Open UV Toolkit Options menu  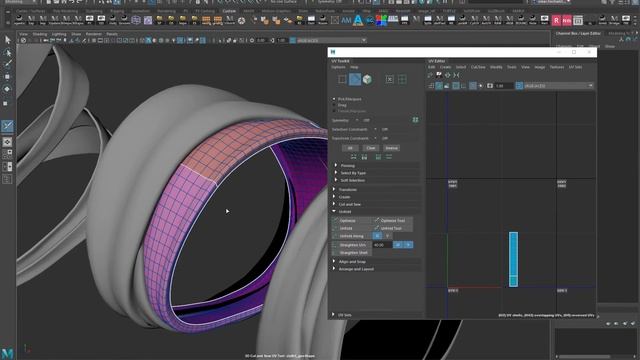click(x=338, y=67)
